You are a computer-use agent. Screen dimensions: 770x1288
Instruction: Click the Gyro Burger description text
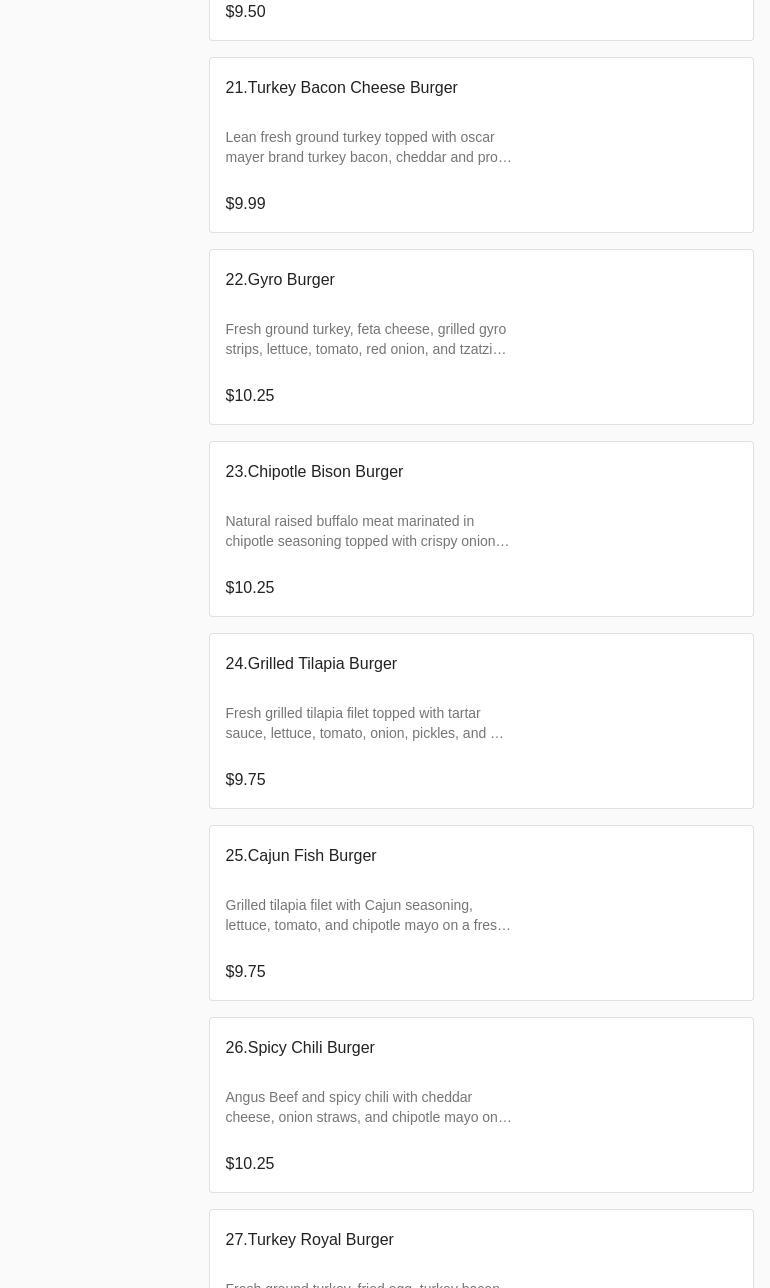[366, 339]
